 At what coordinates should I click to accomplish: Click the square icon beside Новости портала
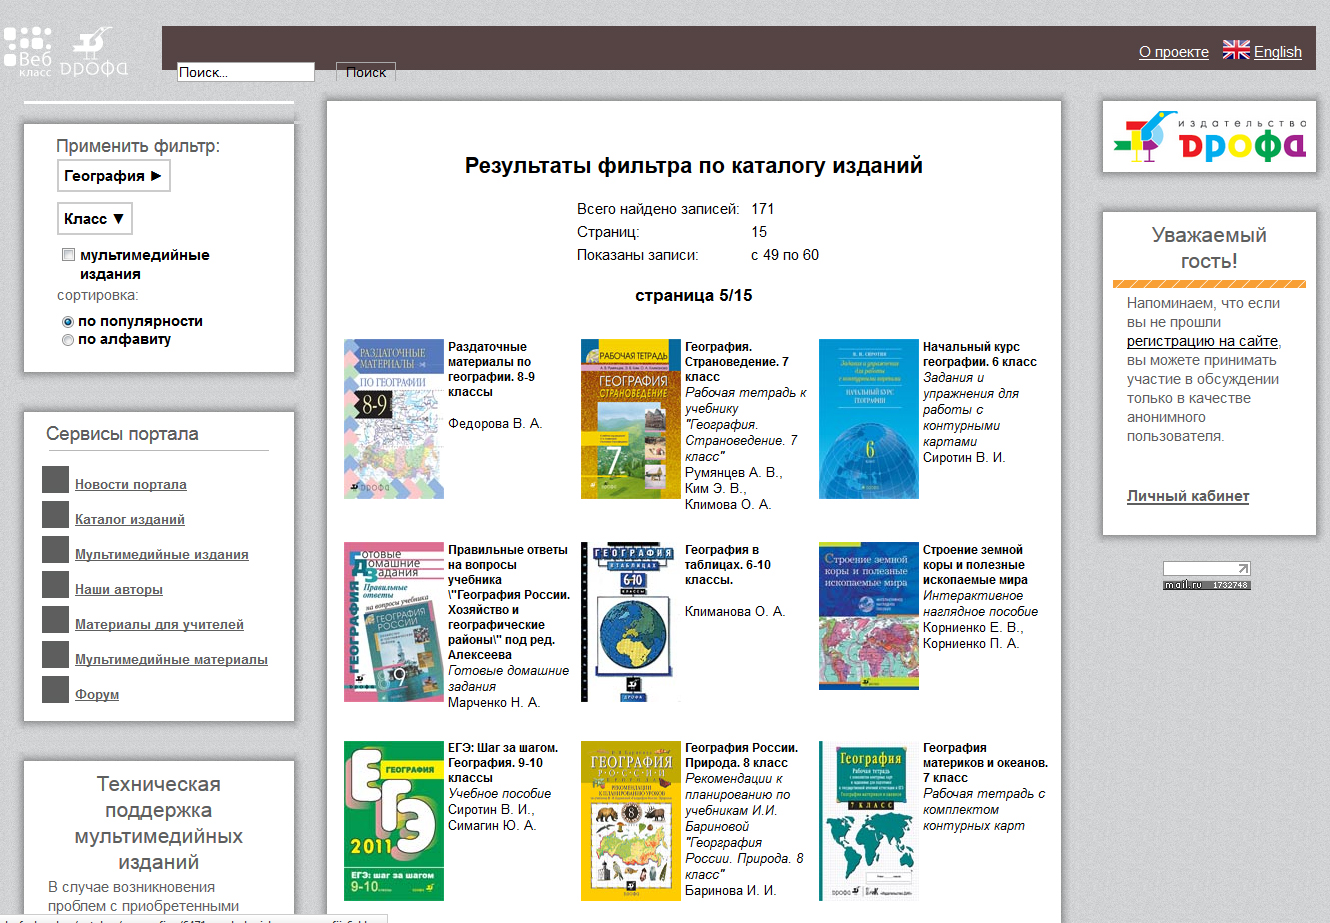[x=56, y=480]
